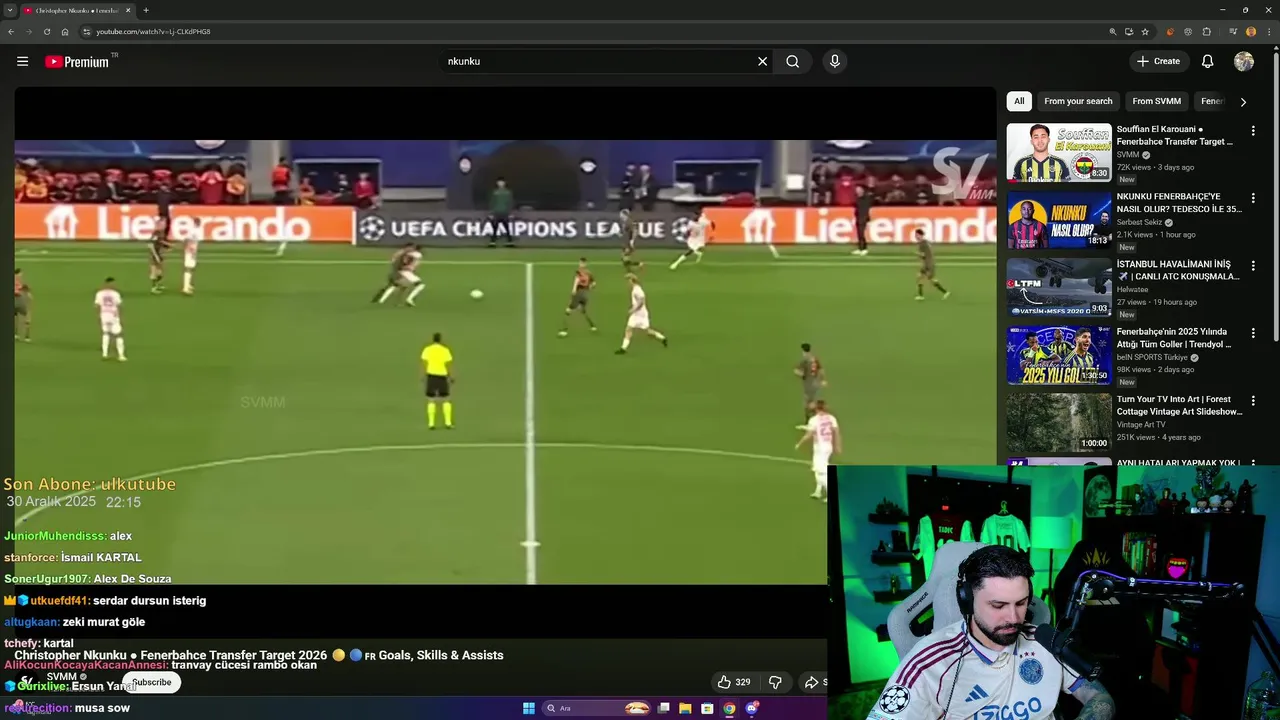Open İstanbul Havalimanı İniş video thumbnail

tap(1059, 288)
